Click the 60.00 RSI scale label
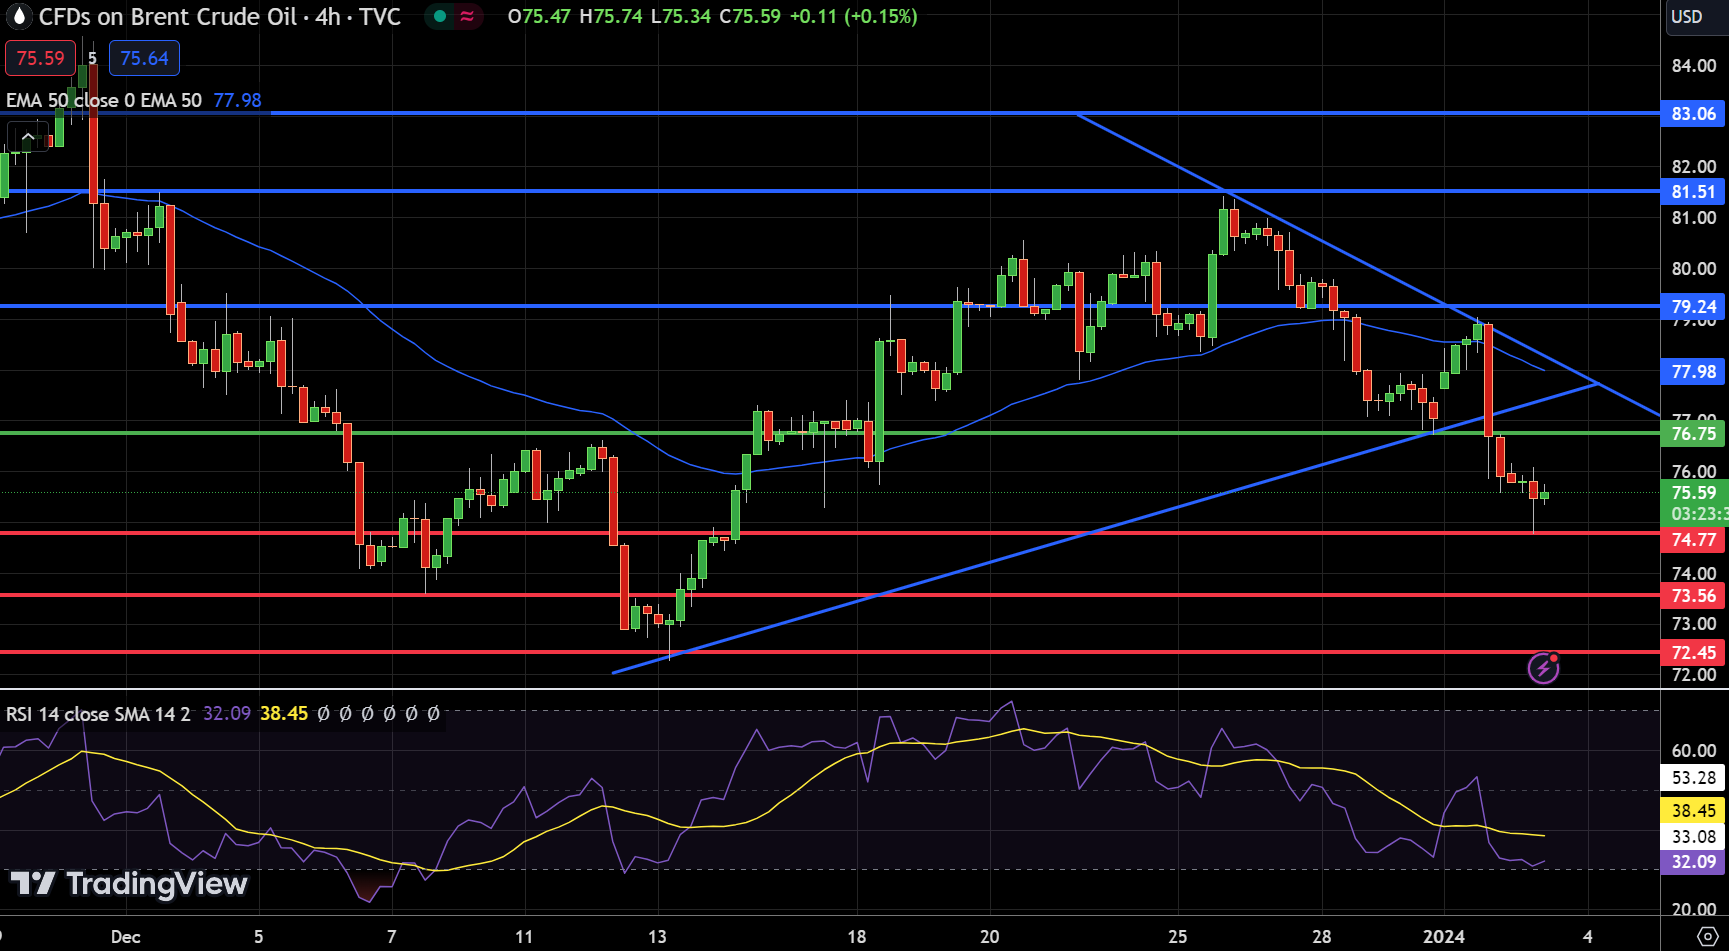The image size is (1729, 951). [x=1693, y=751]
